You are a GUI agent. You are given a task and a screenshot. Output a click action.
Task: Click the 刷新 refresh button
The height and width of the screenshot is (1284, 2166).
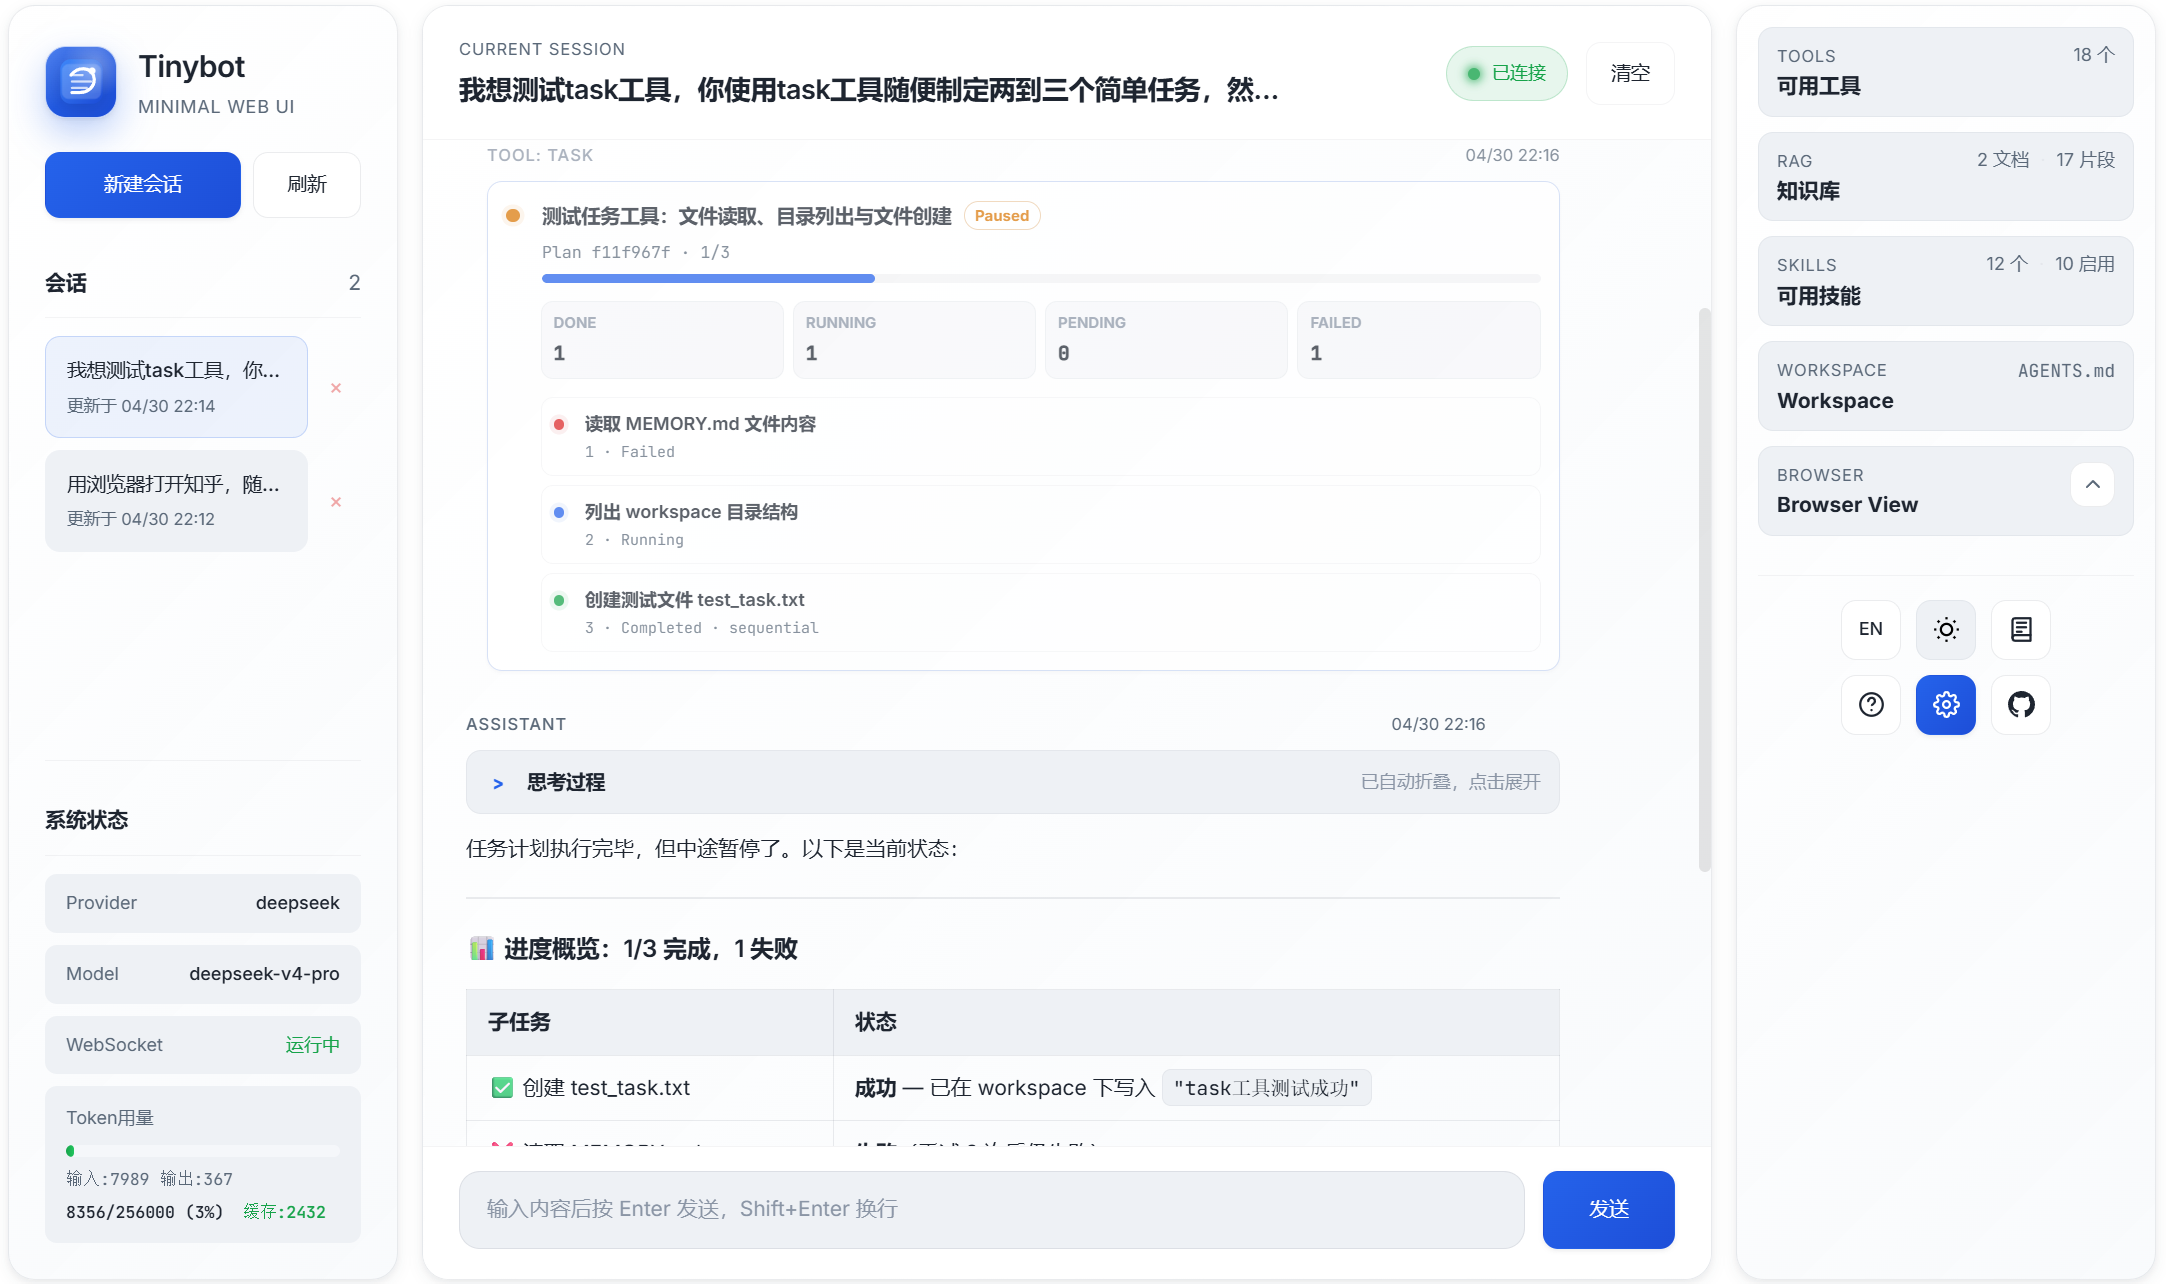point(306,184)
